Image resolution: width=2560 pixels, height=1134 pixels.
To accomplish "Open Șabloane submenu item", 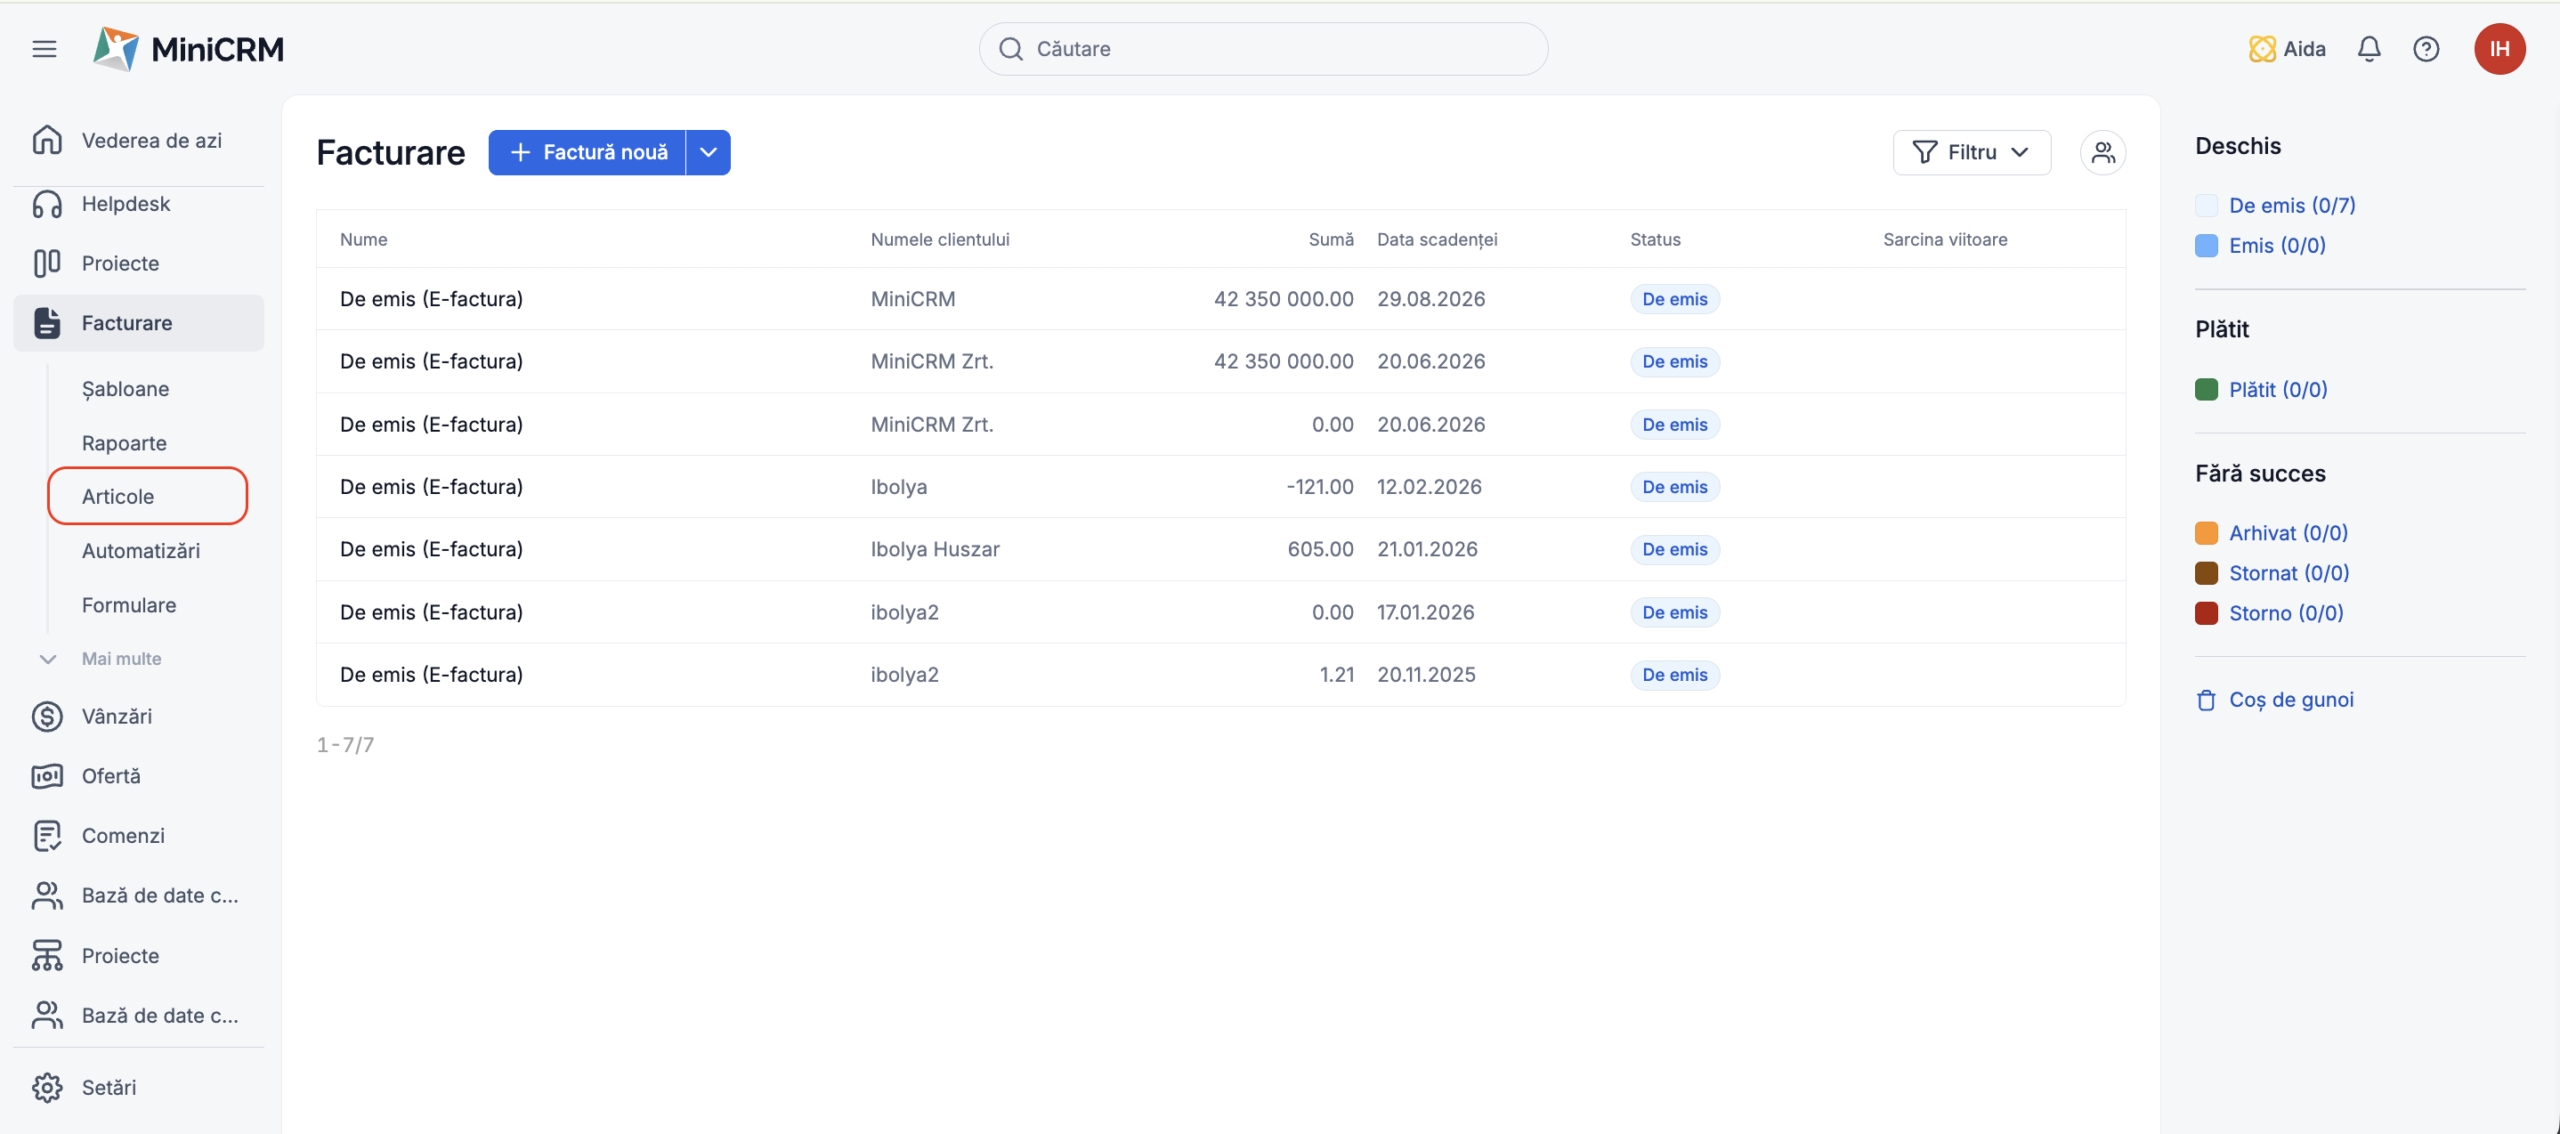I will 126,389.
